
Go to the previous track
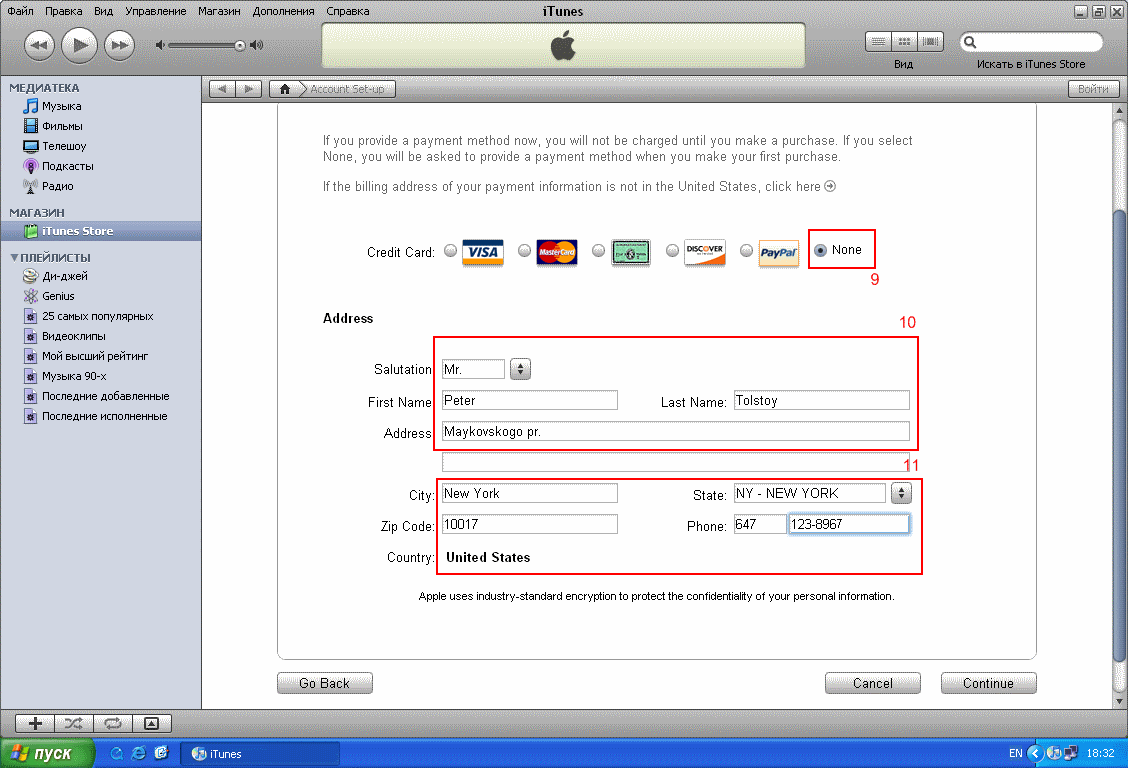click(x=39, y=45)
